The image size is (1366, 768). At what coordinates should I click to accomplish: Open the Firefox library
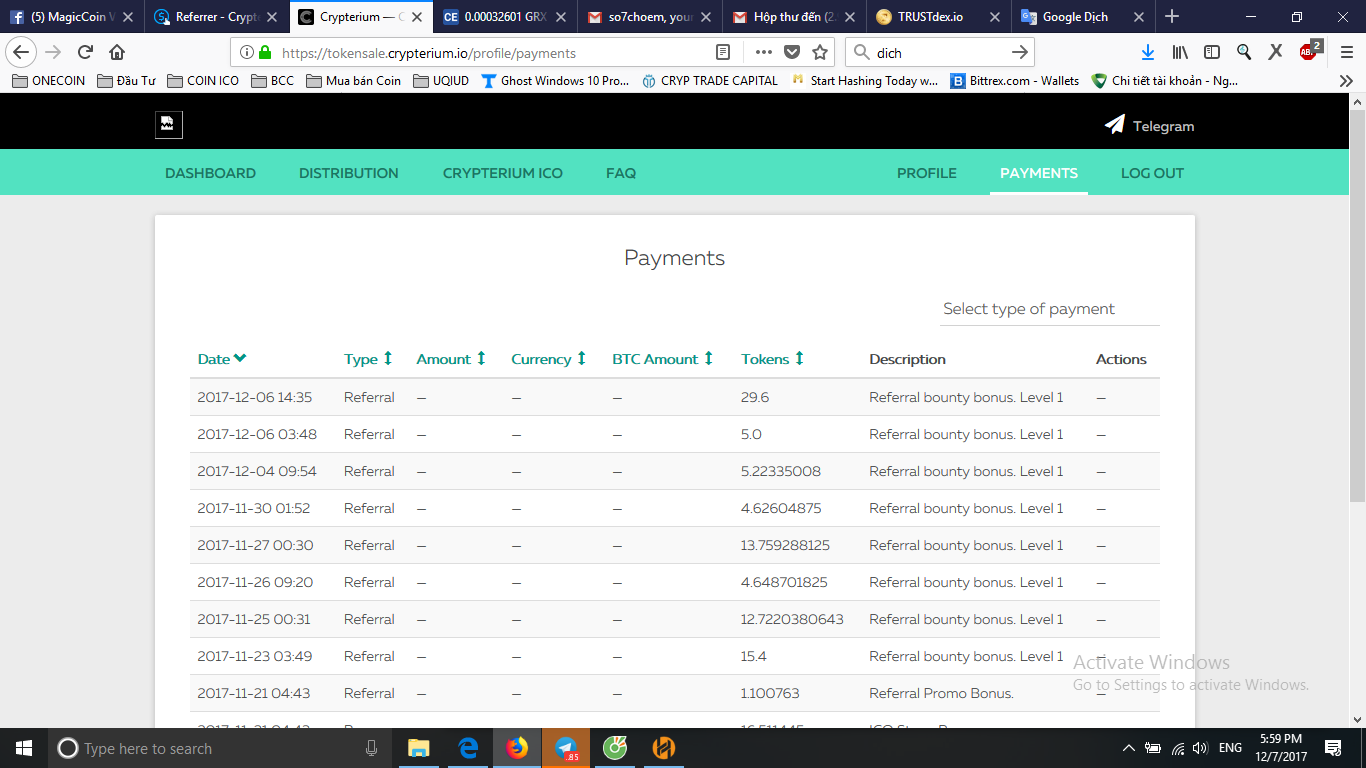[x=1180, y=52]
